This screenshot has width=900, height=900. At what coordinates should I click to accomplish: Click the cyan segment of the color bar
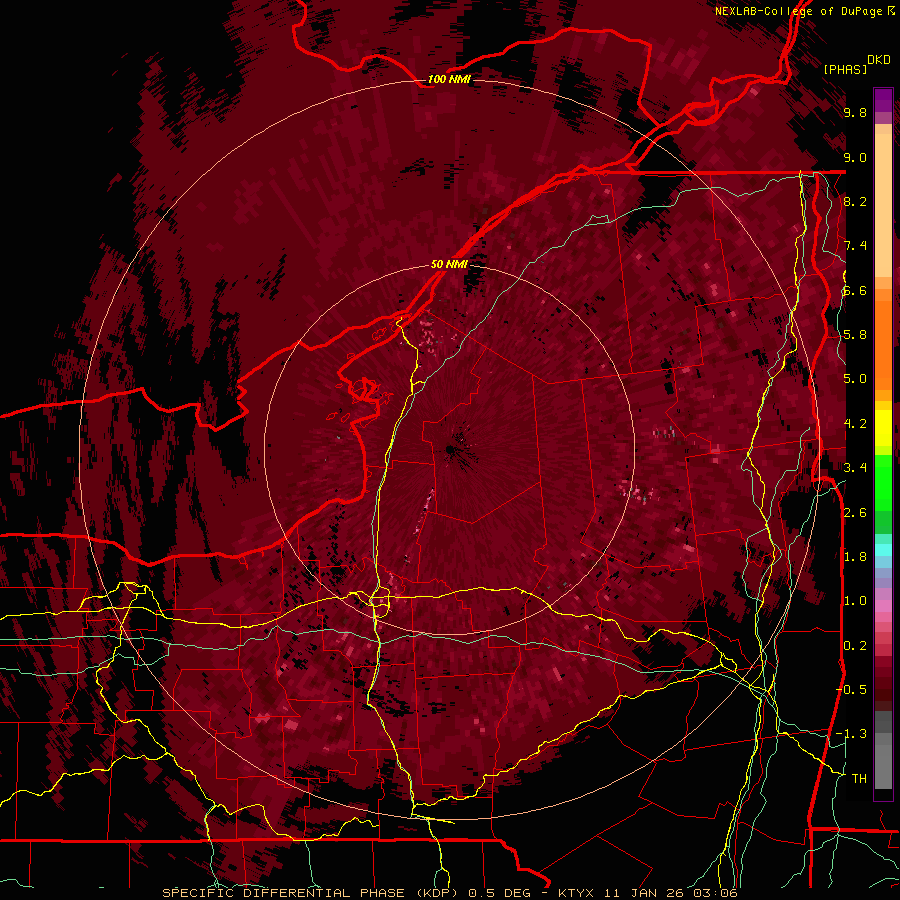coord(883,550)
